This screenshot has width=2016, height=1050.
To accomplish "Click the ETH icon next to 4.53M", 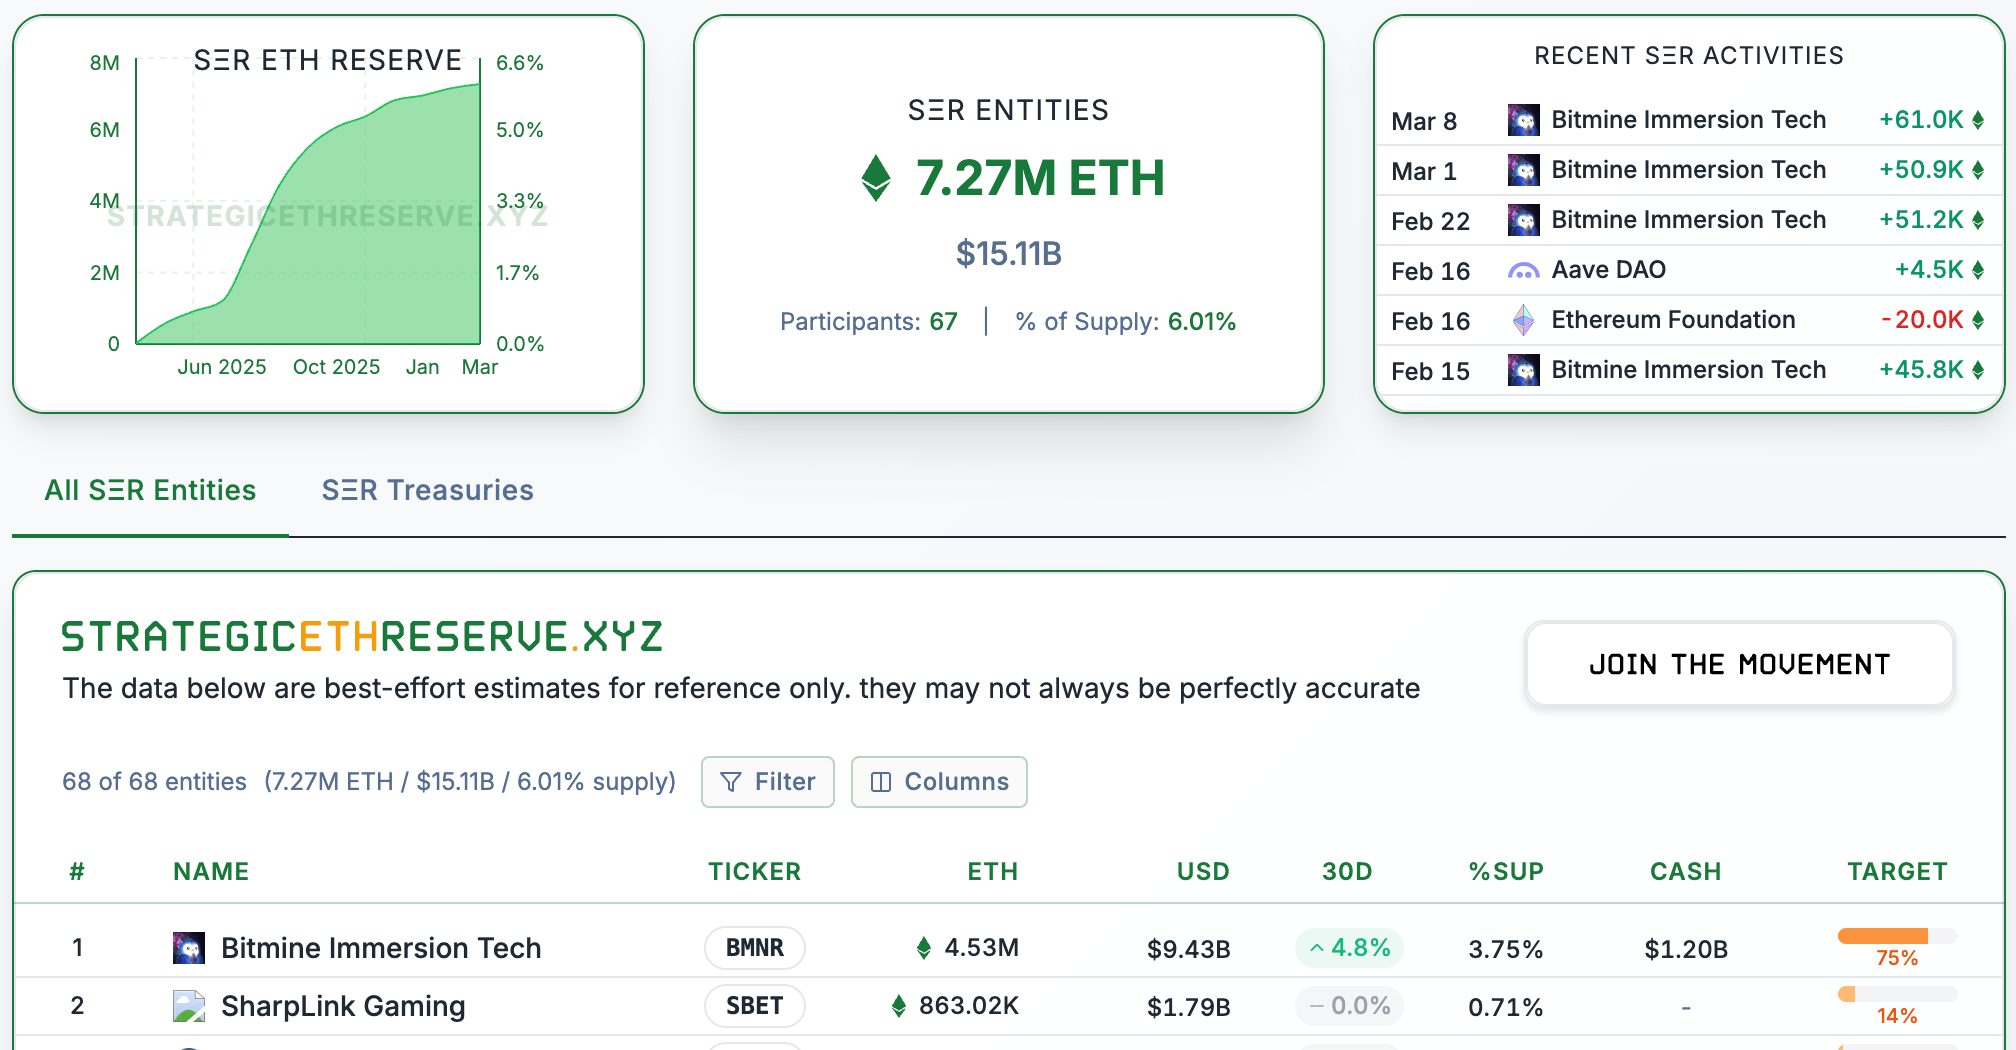I will click(x=924, y=948).
